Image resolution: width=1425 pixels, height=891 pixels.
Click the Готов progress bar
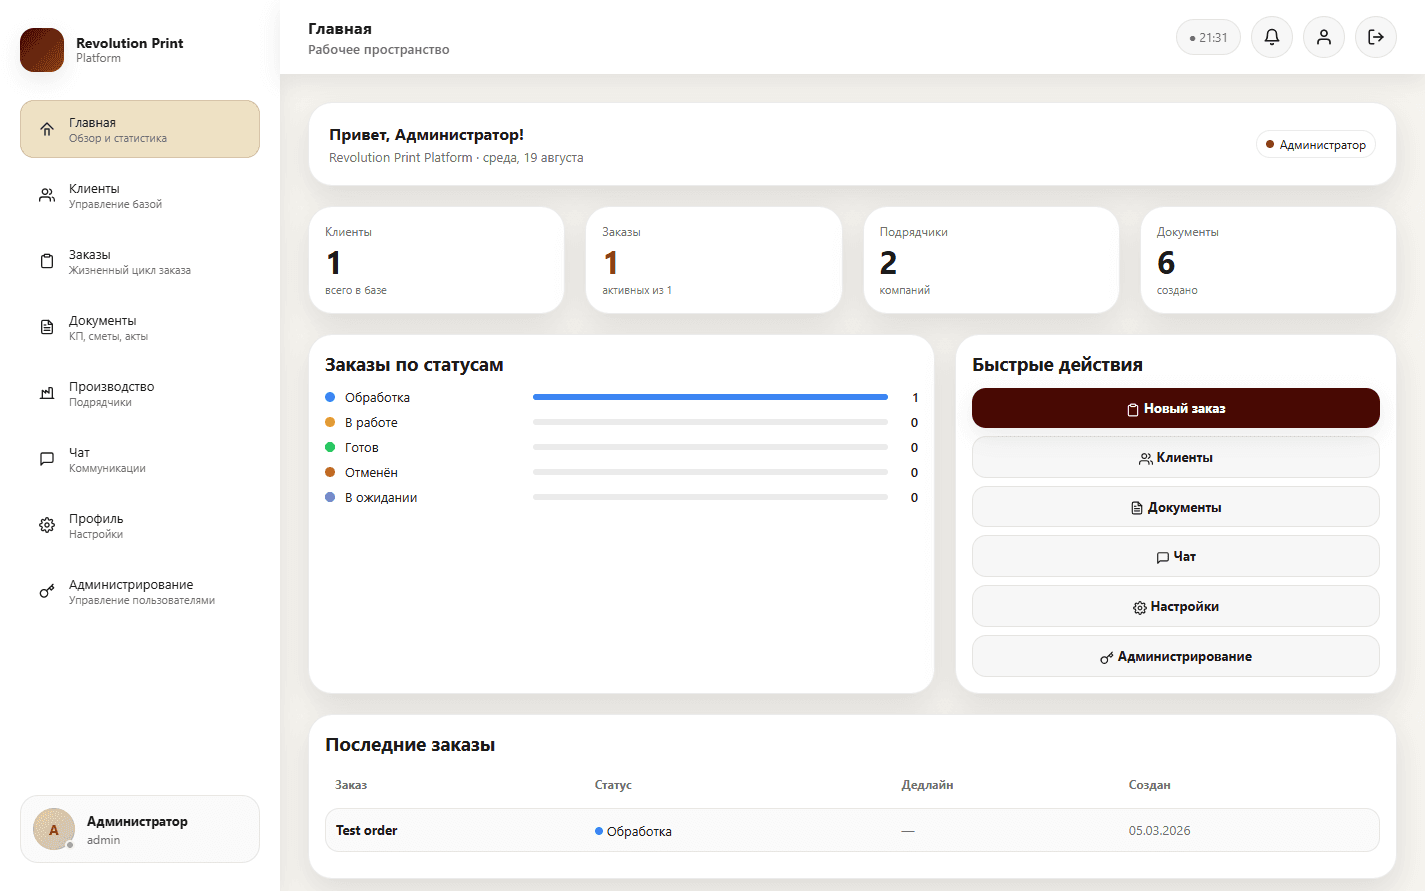[x=710, y=447]
